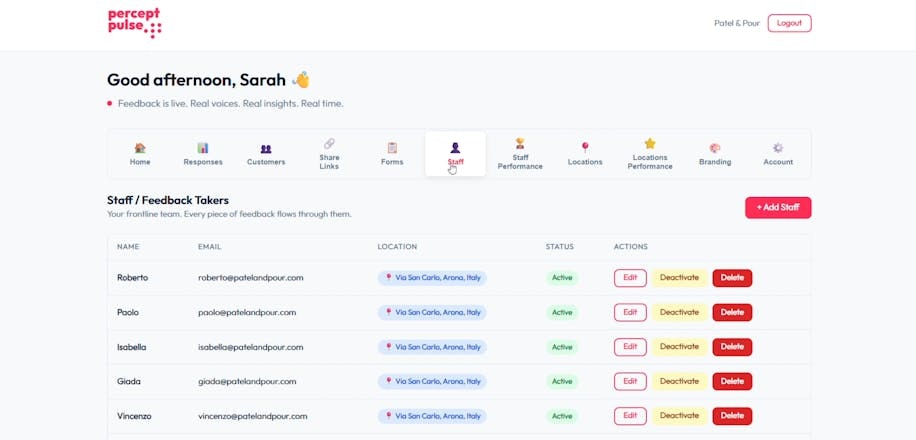This screenshot has height=440, width=916.
Task: Click the location pin icon in Giada's row
Action: pos(388,381)
